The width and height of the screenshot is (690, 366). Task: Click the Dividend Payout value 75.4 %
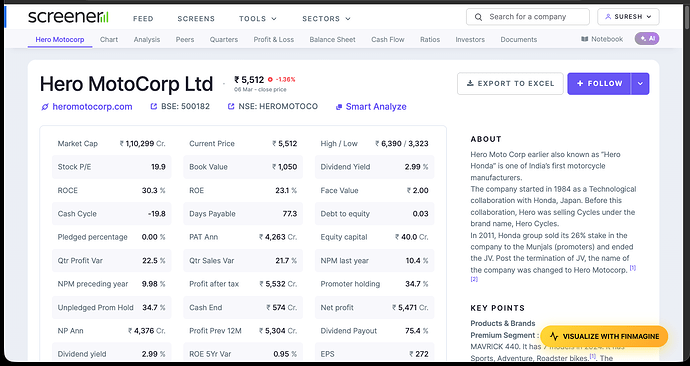[417, 331]
